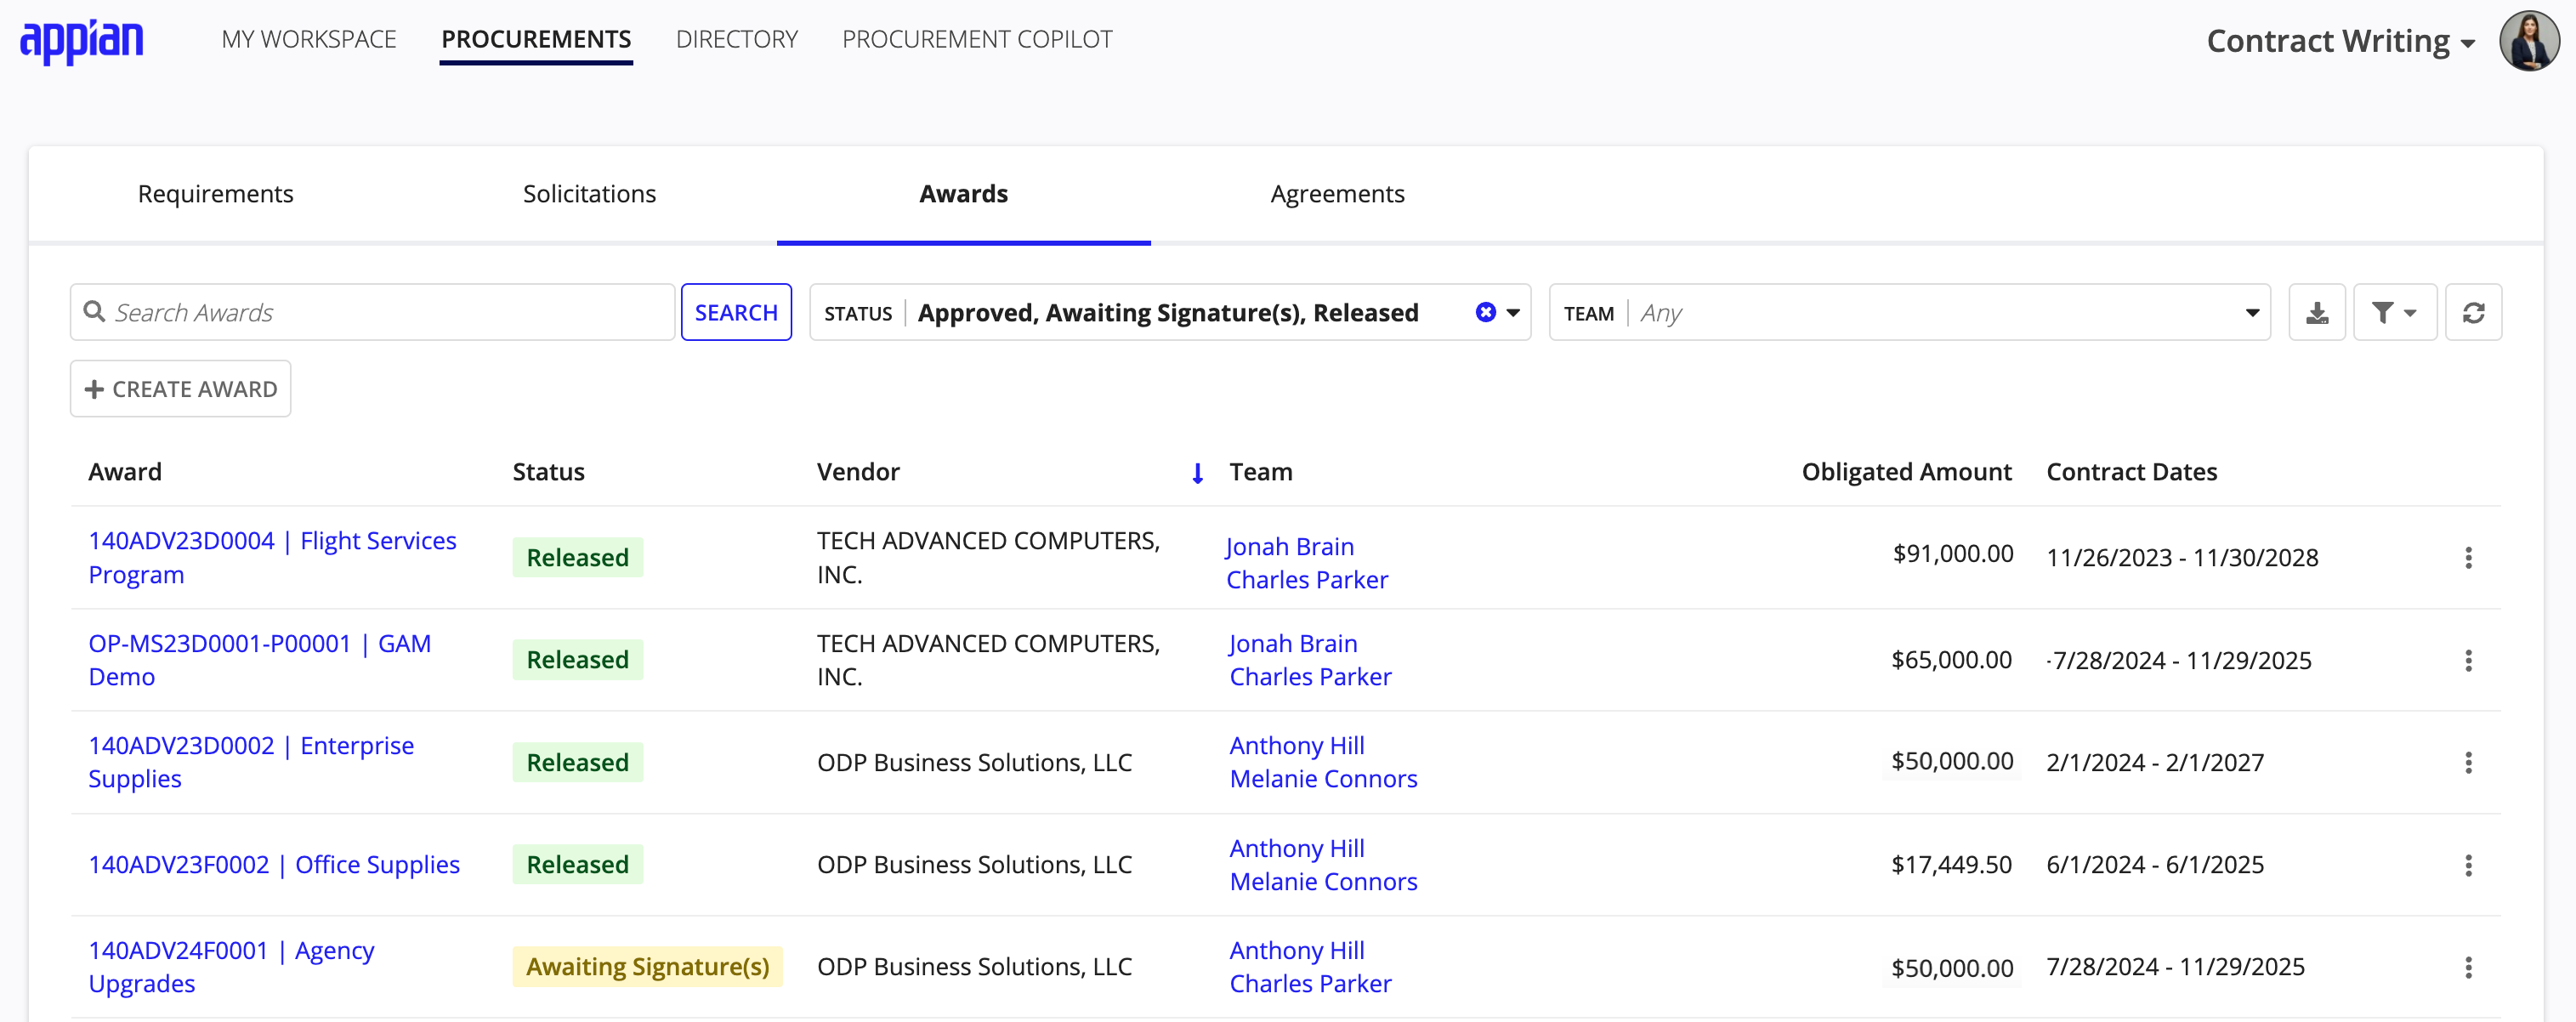
Task: Open the Directory page
Action: [x=737, y=39]
